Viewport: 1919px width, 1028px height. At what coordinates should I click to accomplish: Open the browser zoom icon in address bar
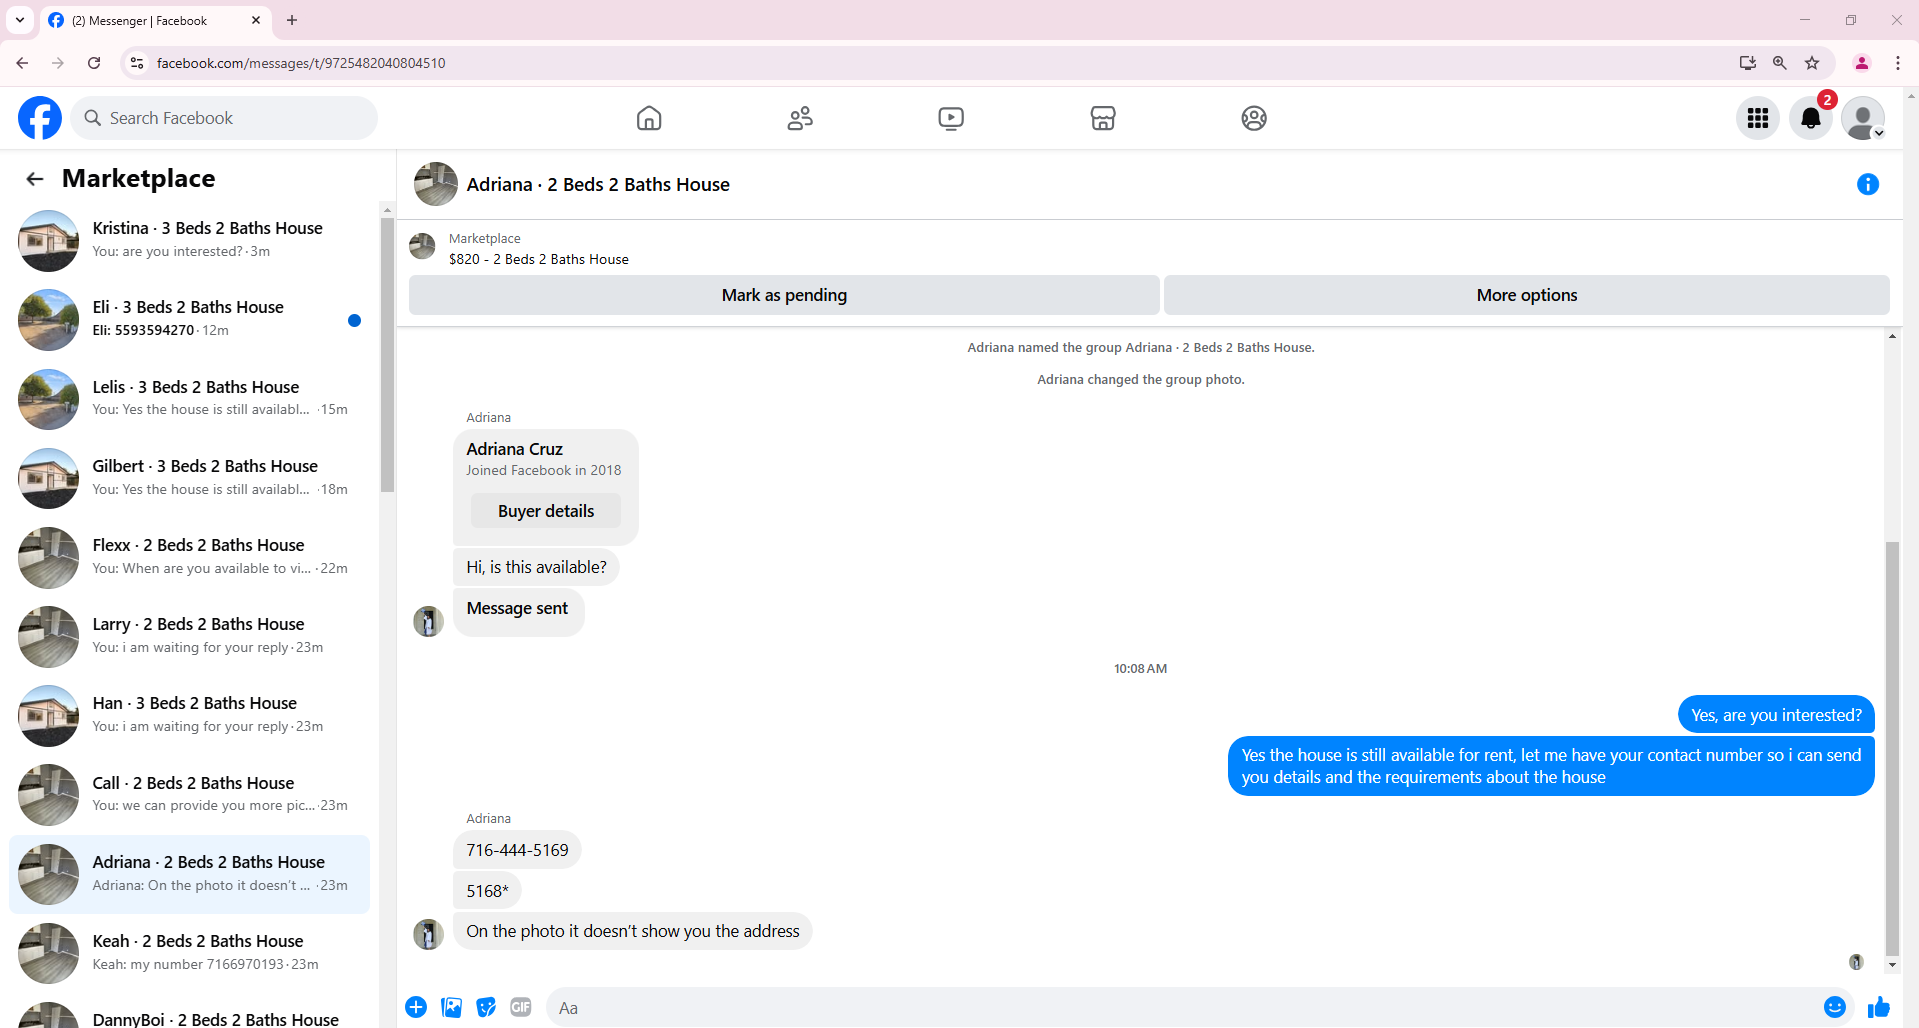[1780, 63]
